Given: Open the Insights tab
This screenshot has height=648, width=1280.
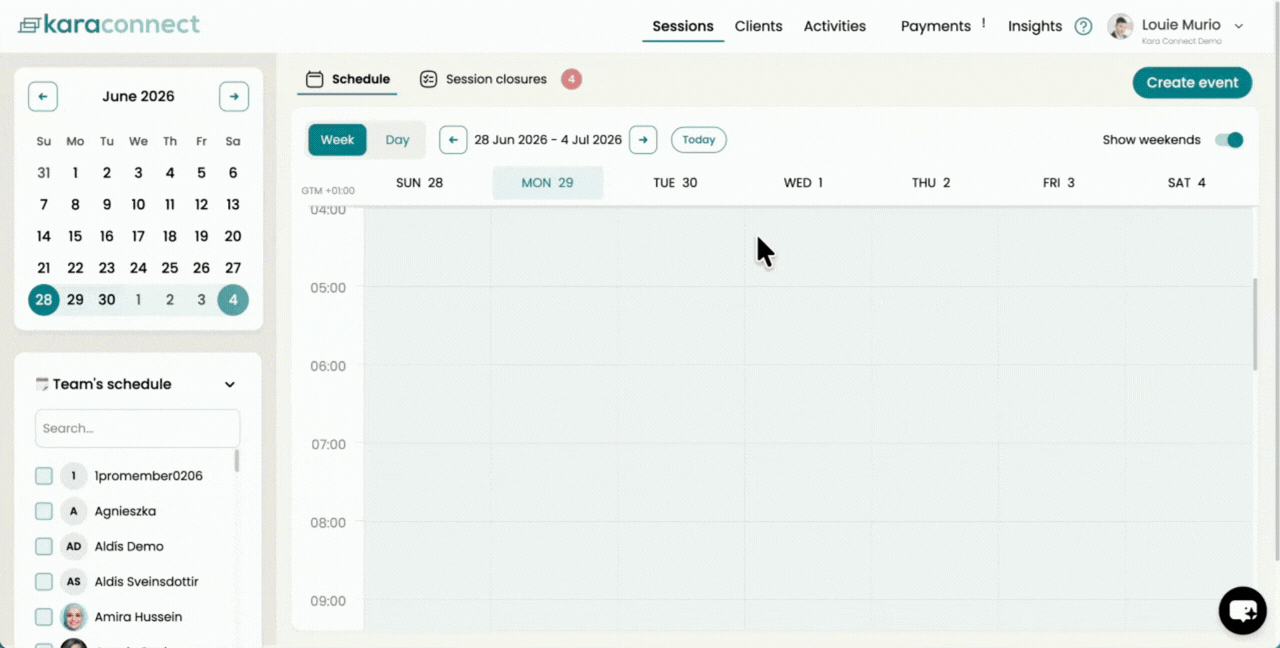Looking at the screenshot, I should pyautogui.click(x=1035, y=27).
